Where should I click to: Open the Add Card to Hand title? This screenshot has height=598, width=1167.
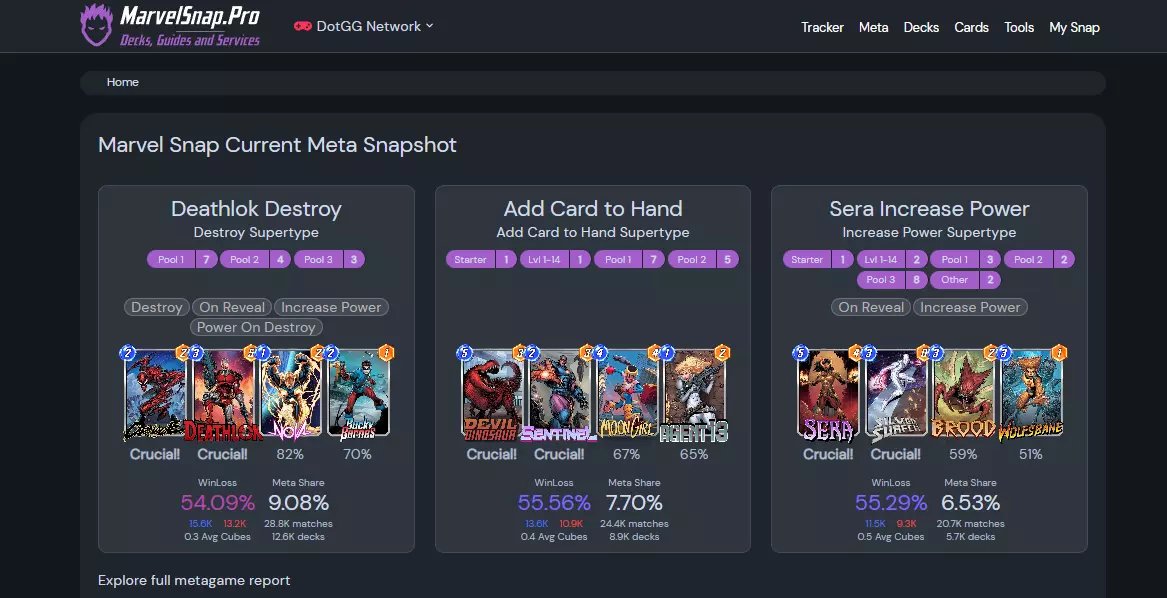coord(593,209)
